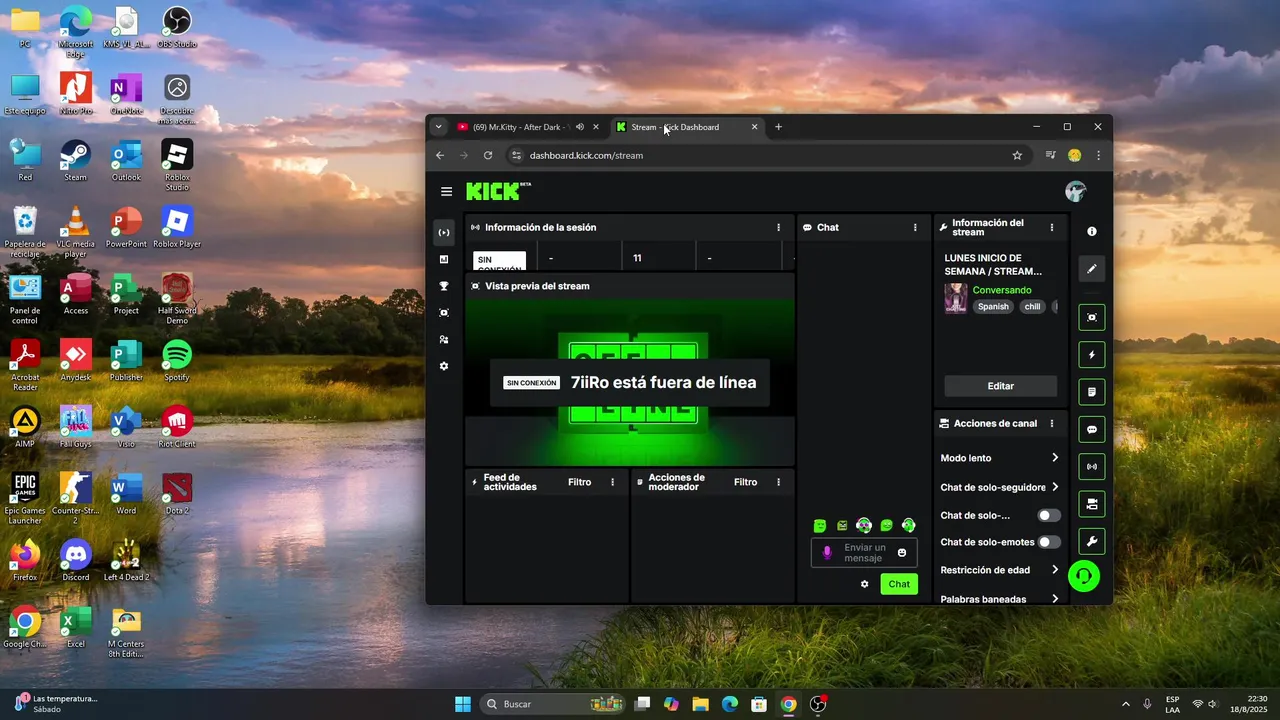Reload the Kick dashboard page
Screen dimensions: 1280x720
(488, 155)
